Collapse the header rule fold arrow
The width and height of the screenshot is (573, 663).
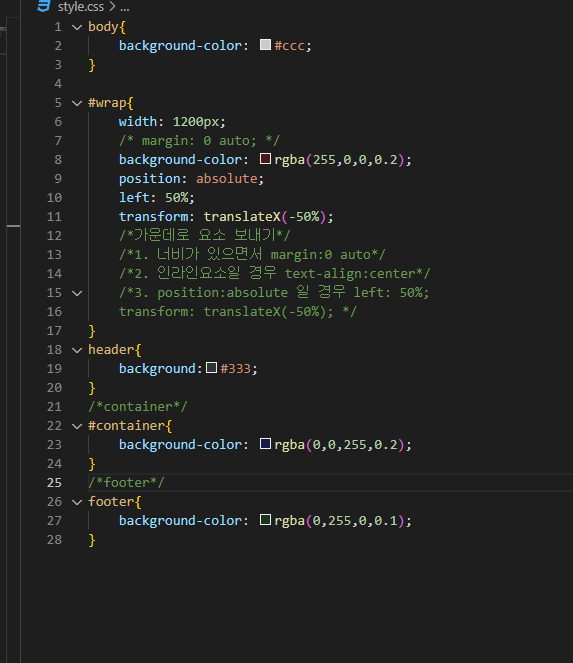pos(77,350)
